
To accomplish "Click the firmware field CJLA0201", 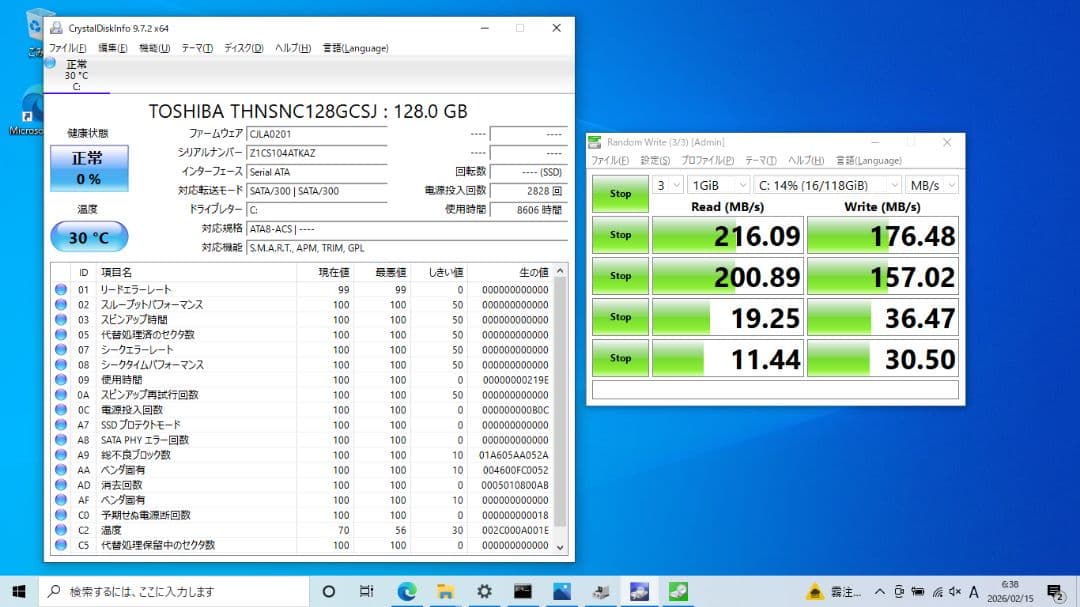I will (x=316, y=134).
